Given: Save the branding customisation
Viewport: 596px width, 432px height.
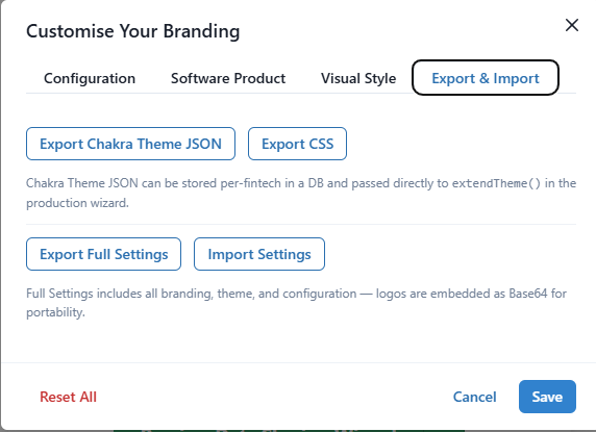Looking at the screenshot, I should pos(547,397).
